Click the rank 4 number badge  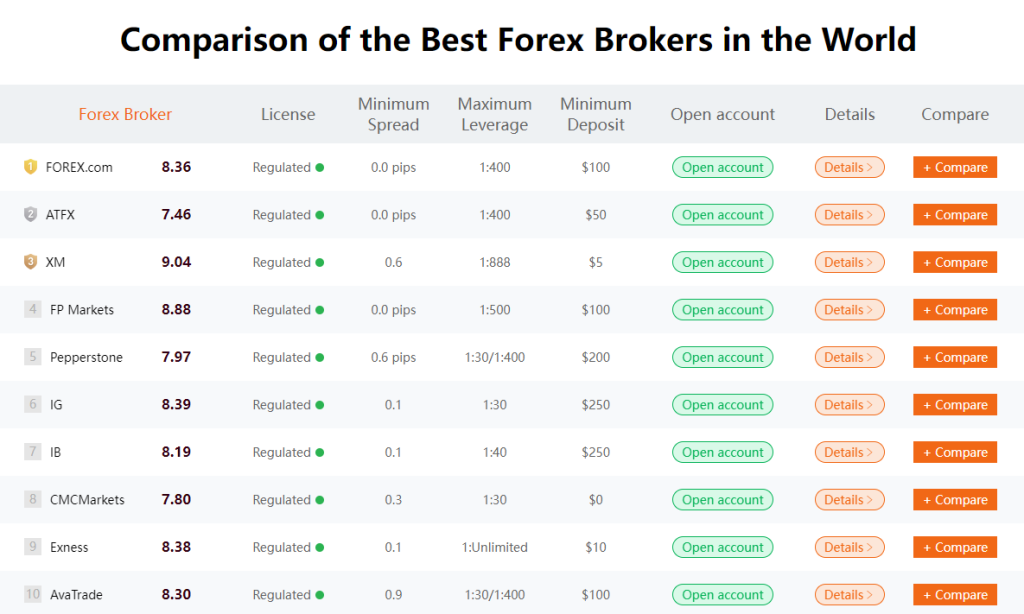[33, 310]
